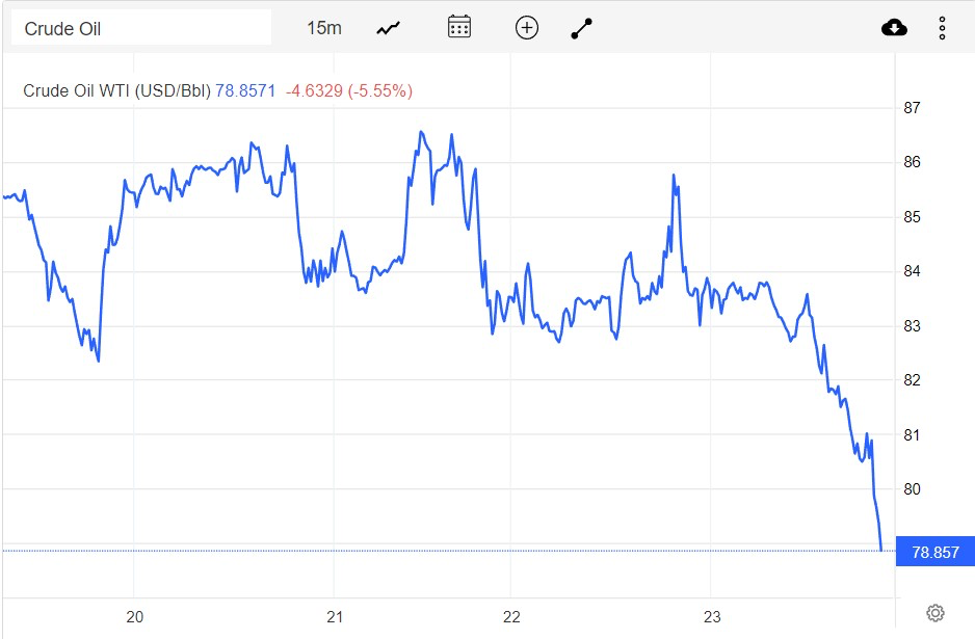
Task: Click date label 20 on time axis
Action: point(135,617)
